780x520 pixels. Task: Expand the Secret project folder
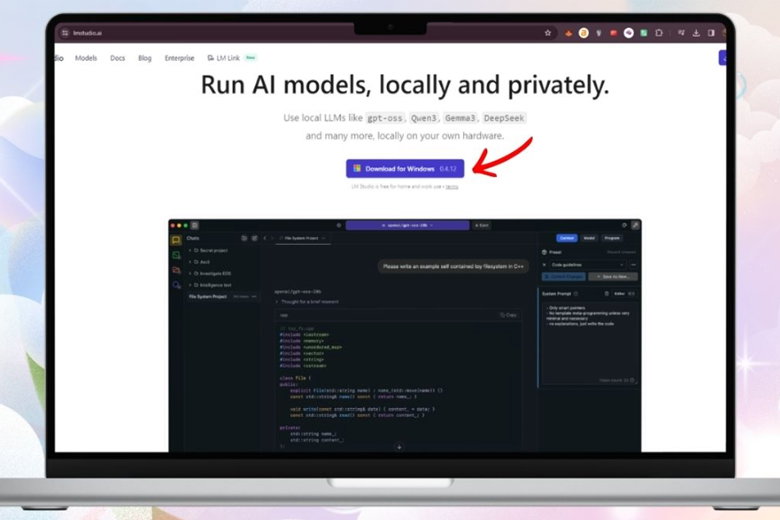(x=208, y=250)
